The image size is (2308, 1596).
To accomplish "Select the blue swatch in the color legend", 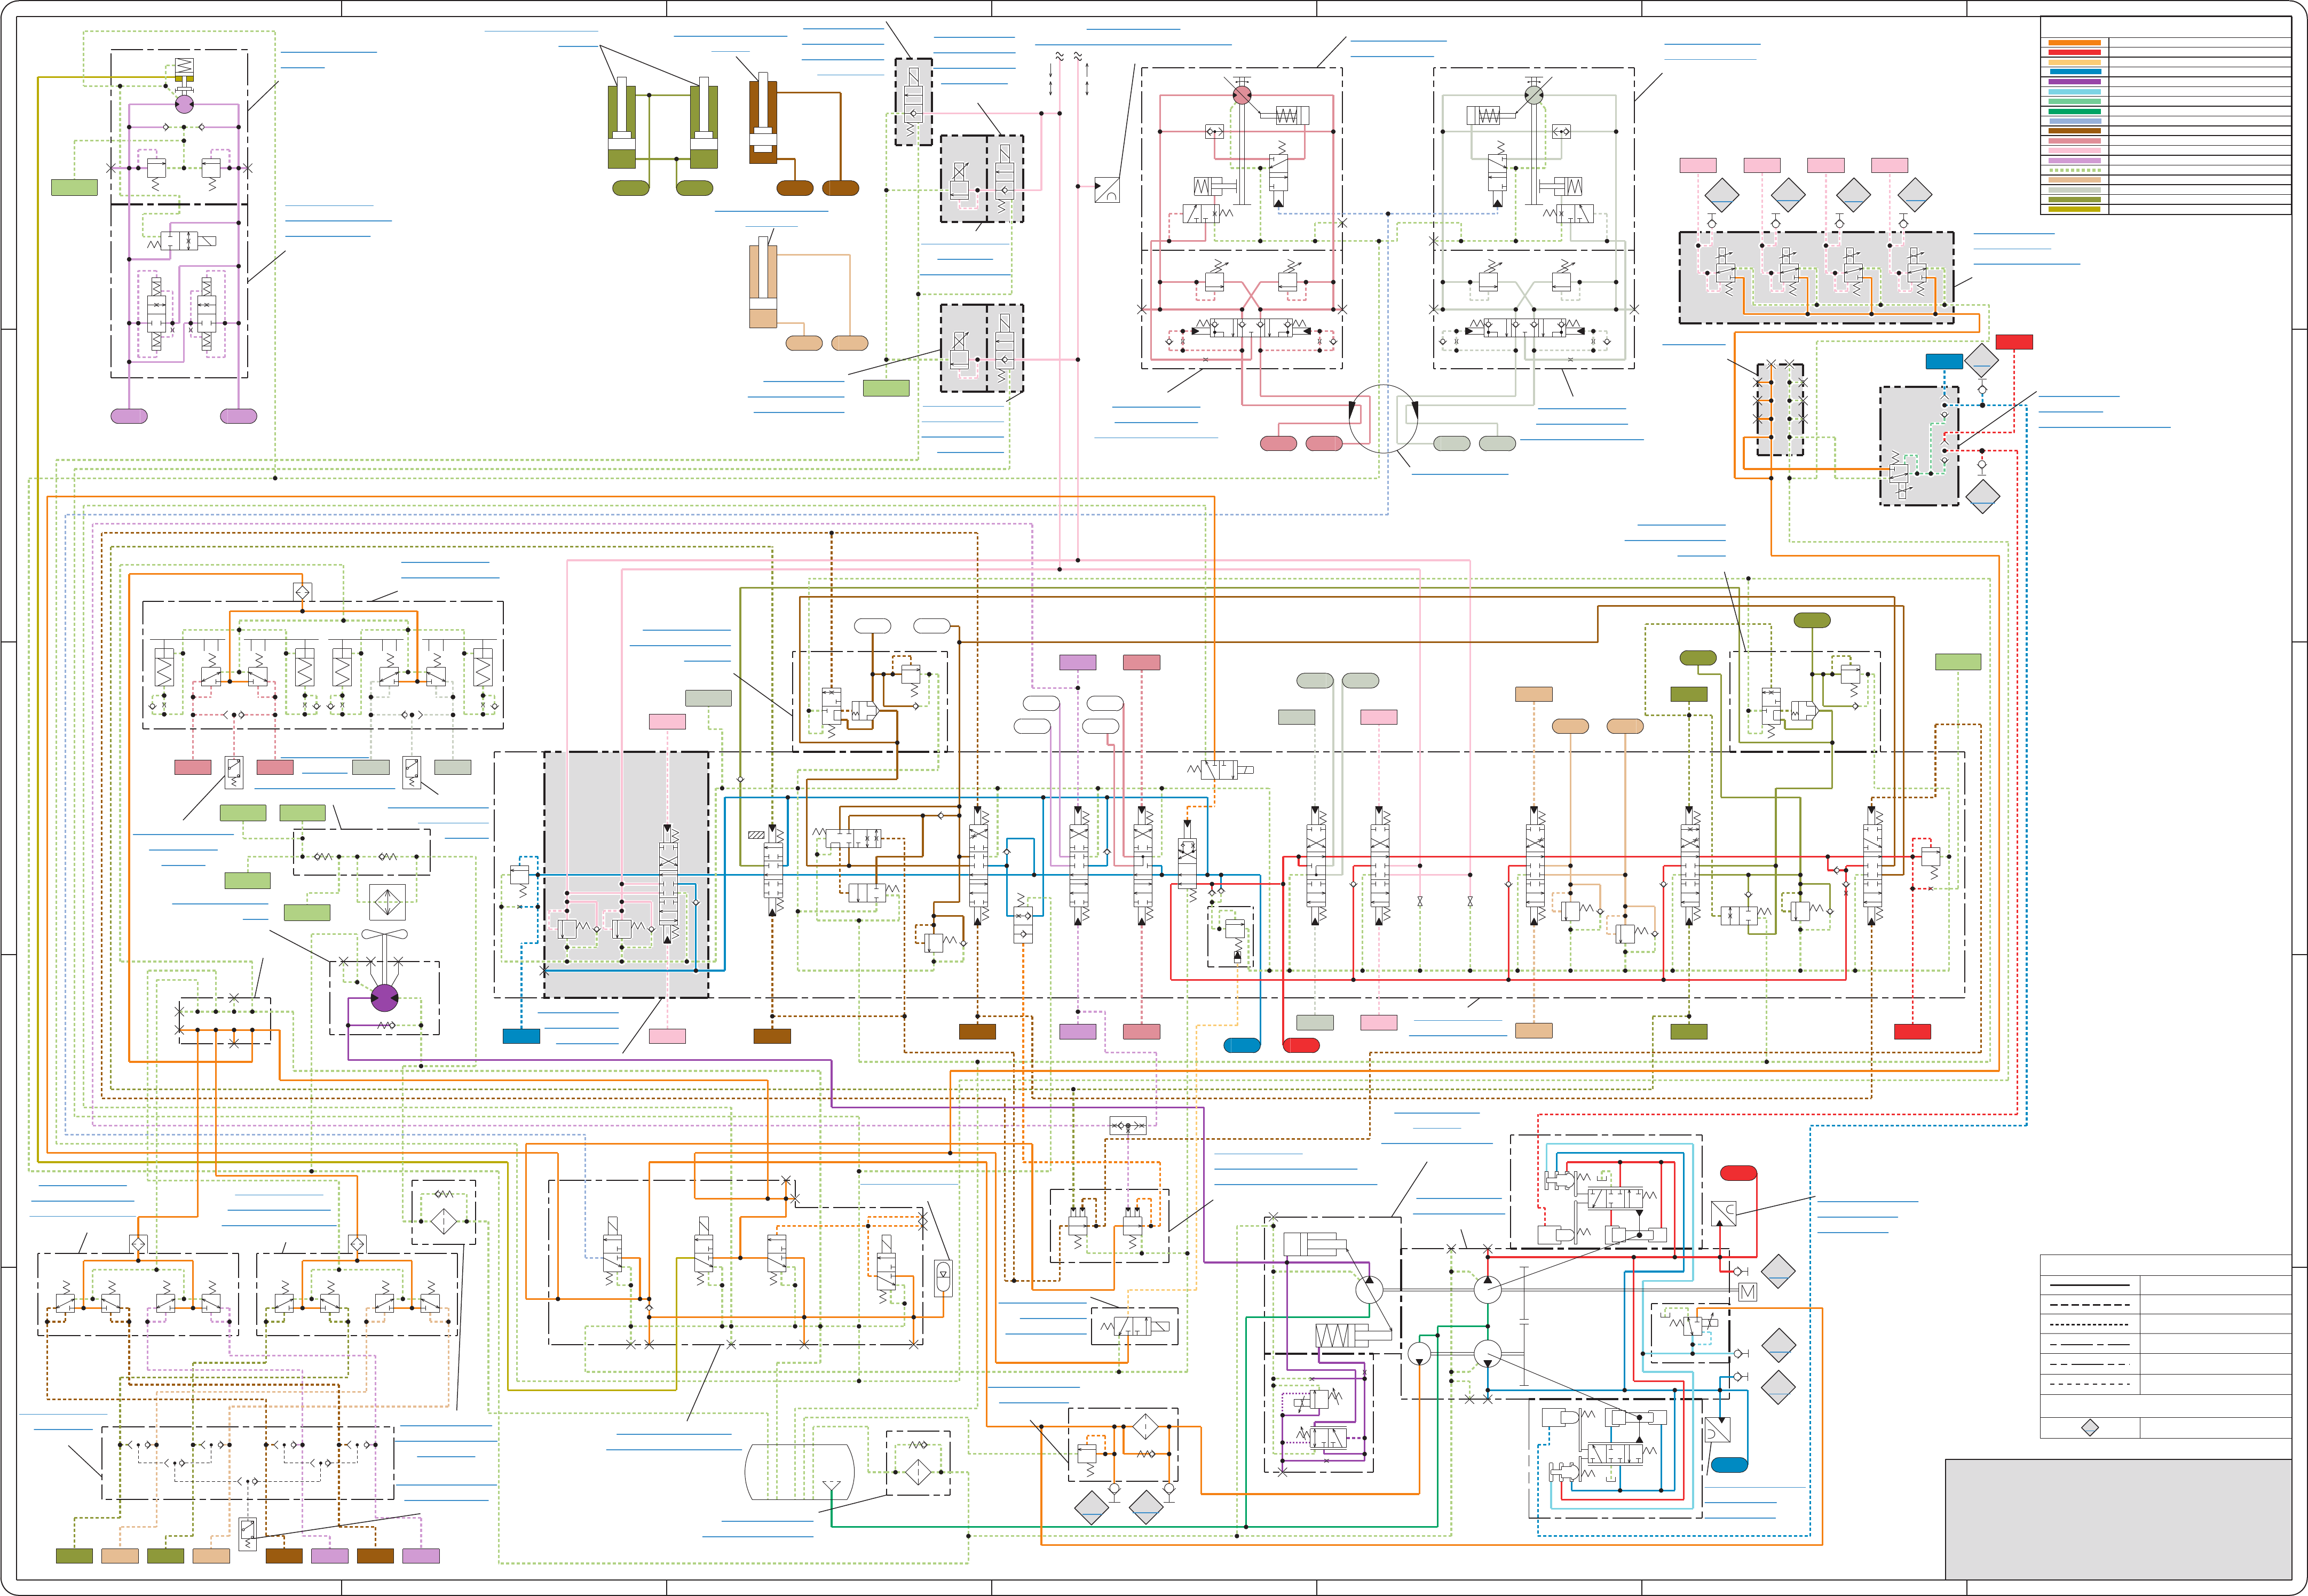I will [2076, 72].
